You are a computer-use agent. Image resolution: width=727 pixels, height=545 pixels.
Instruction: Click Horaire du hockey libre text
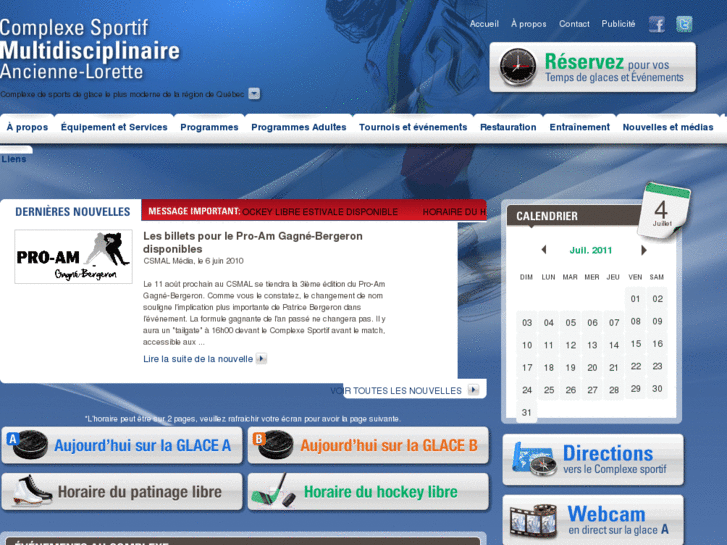(381, 492)
